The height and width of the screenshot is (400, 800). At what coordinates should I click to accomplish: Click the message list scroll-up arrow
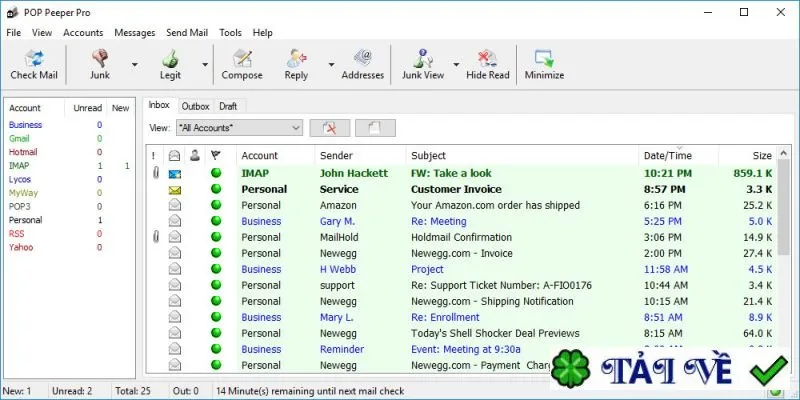coord(783,154)
